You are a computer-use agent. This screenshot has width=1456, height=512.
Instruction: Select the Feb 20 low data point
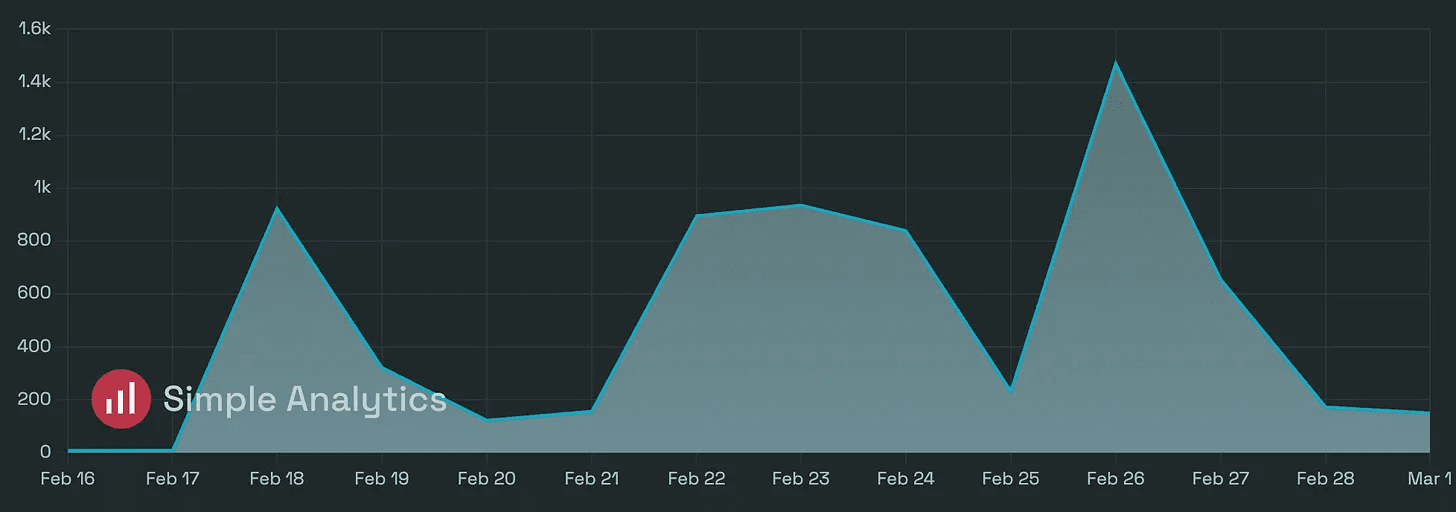pos(487,420)
